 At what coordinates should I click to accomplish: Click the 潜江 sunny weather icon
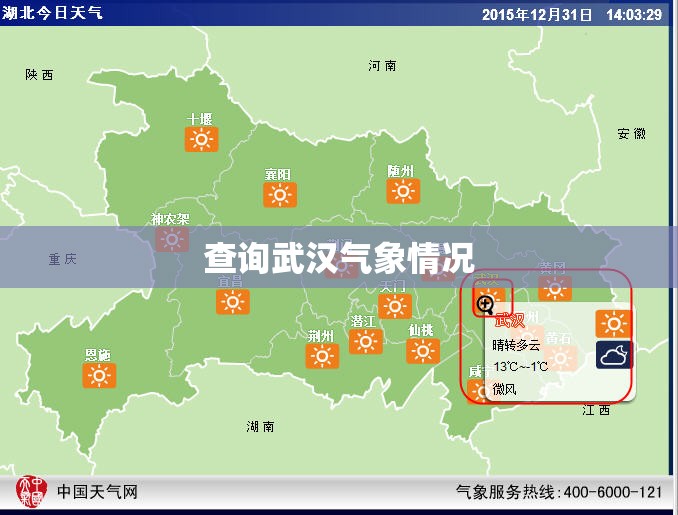(x=365, y=341)
